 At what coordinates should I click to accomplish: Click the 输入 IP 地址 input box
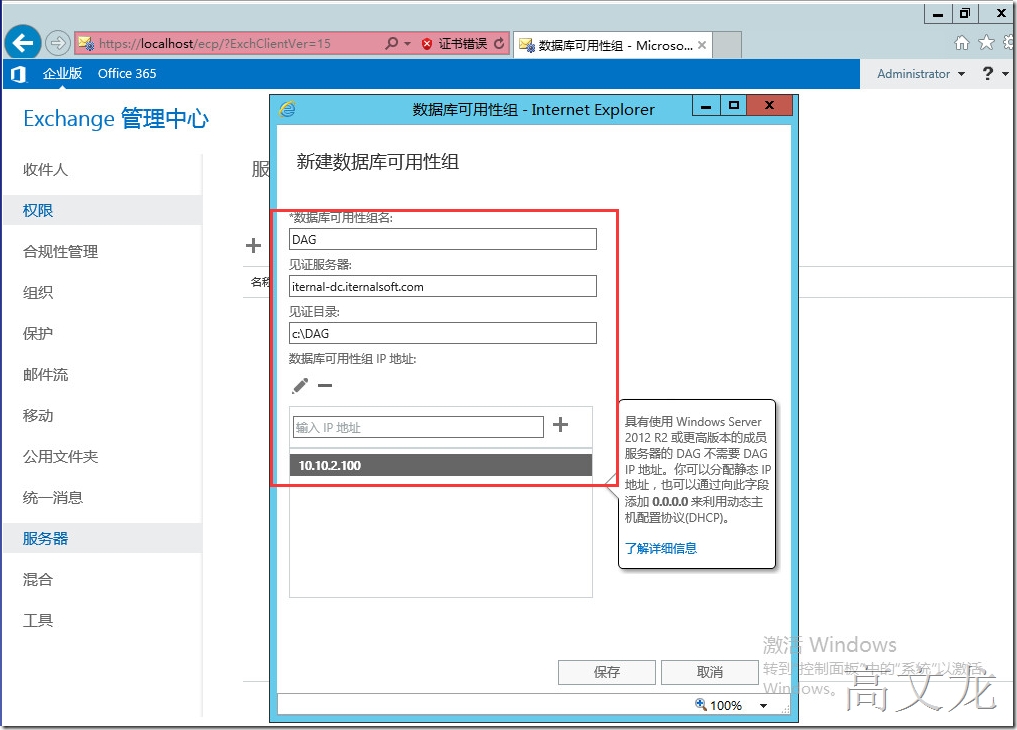point(418,427)
